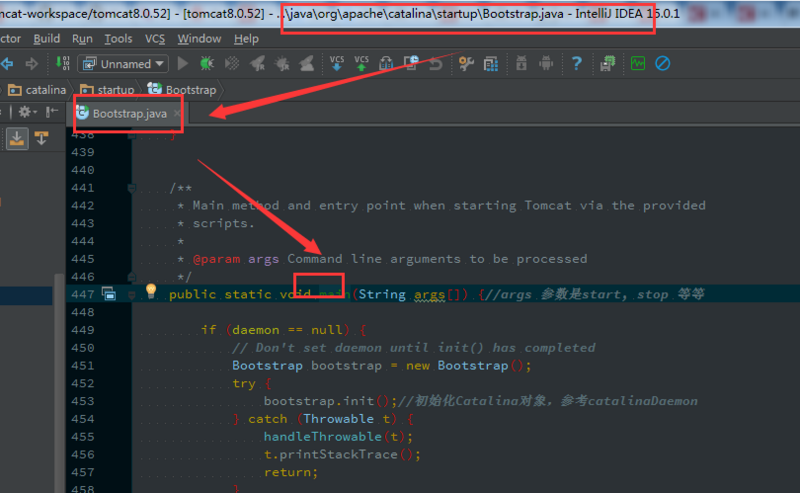Click 'public static' keywords on line 447

pos(218,294)
